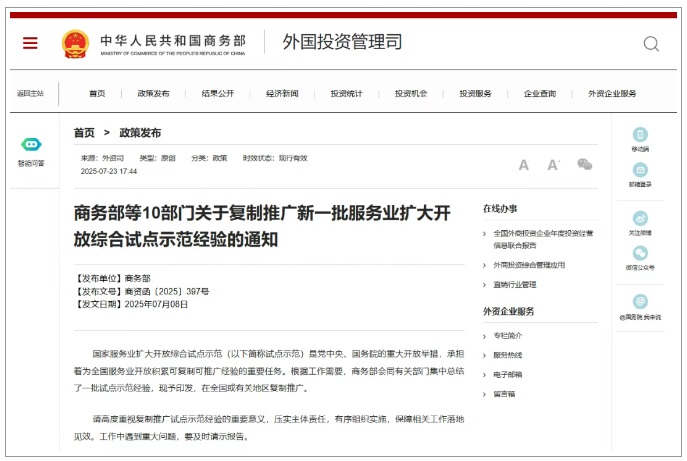687x461 pixels.
Task: Open the 服务热线 sidebar link
Action: 508,355
